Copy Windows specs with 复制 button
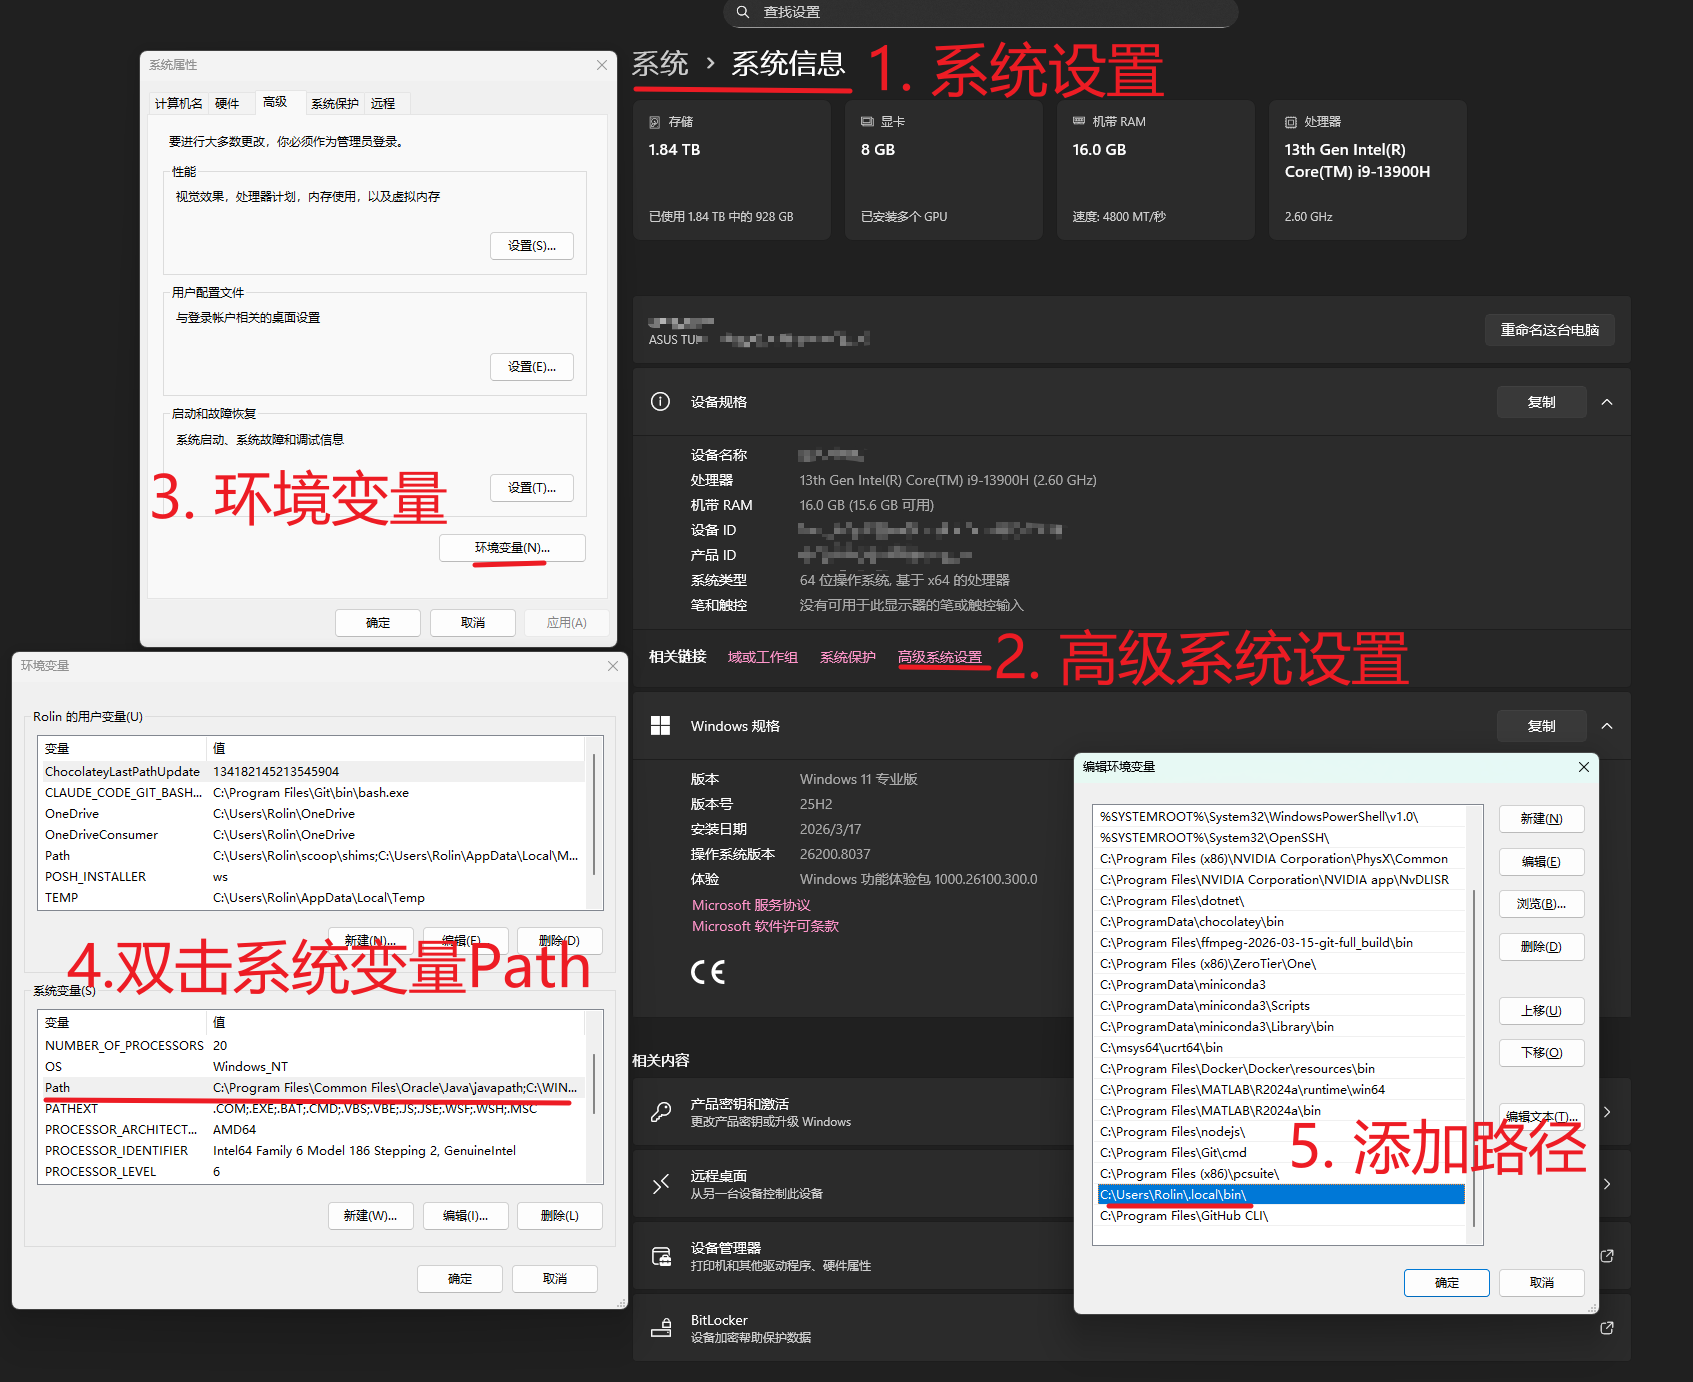This screenshot has height=1382, width=1693. [x=1542, y=726]
